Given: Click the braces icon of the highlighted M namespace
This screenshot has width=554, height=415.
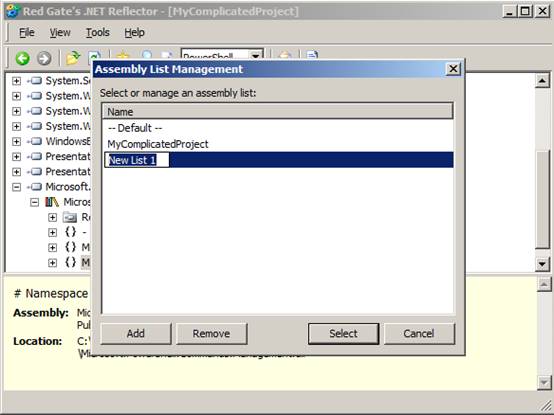Looking at the screenshot, I should click(70, 262).
